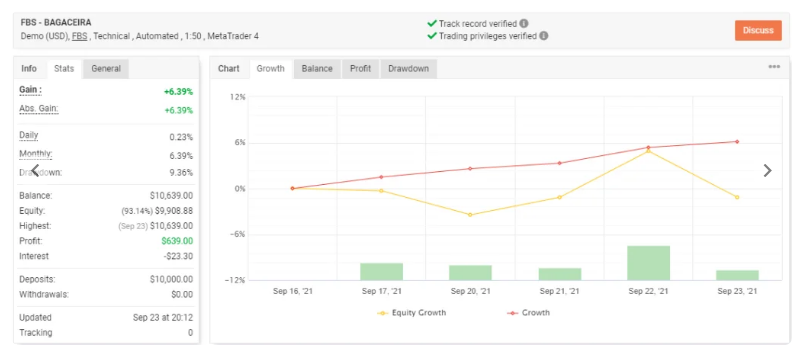Open the Info tab
Screen dimensions: 800x361
click(x=29, y=68)
